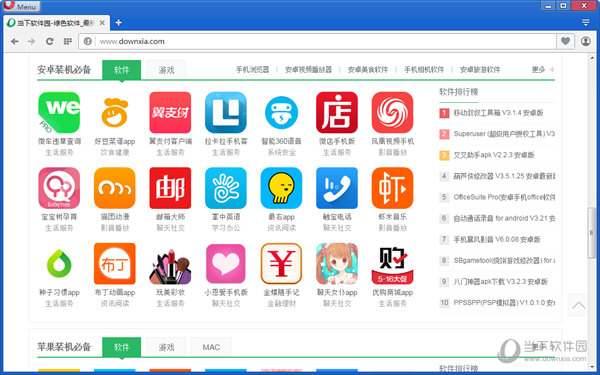Click the 布丁动画app orange icon

tap(114, 264)
